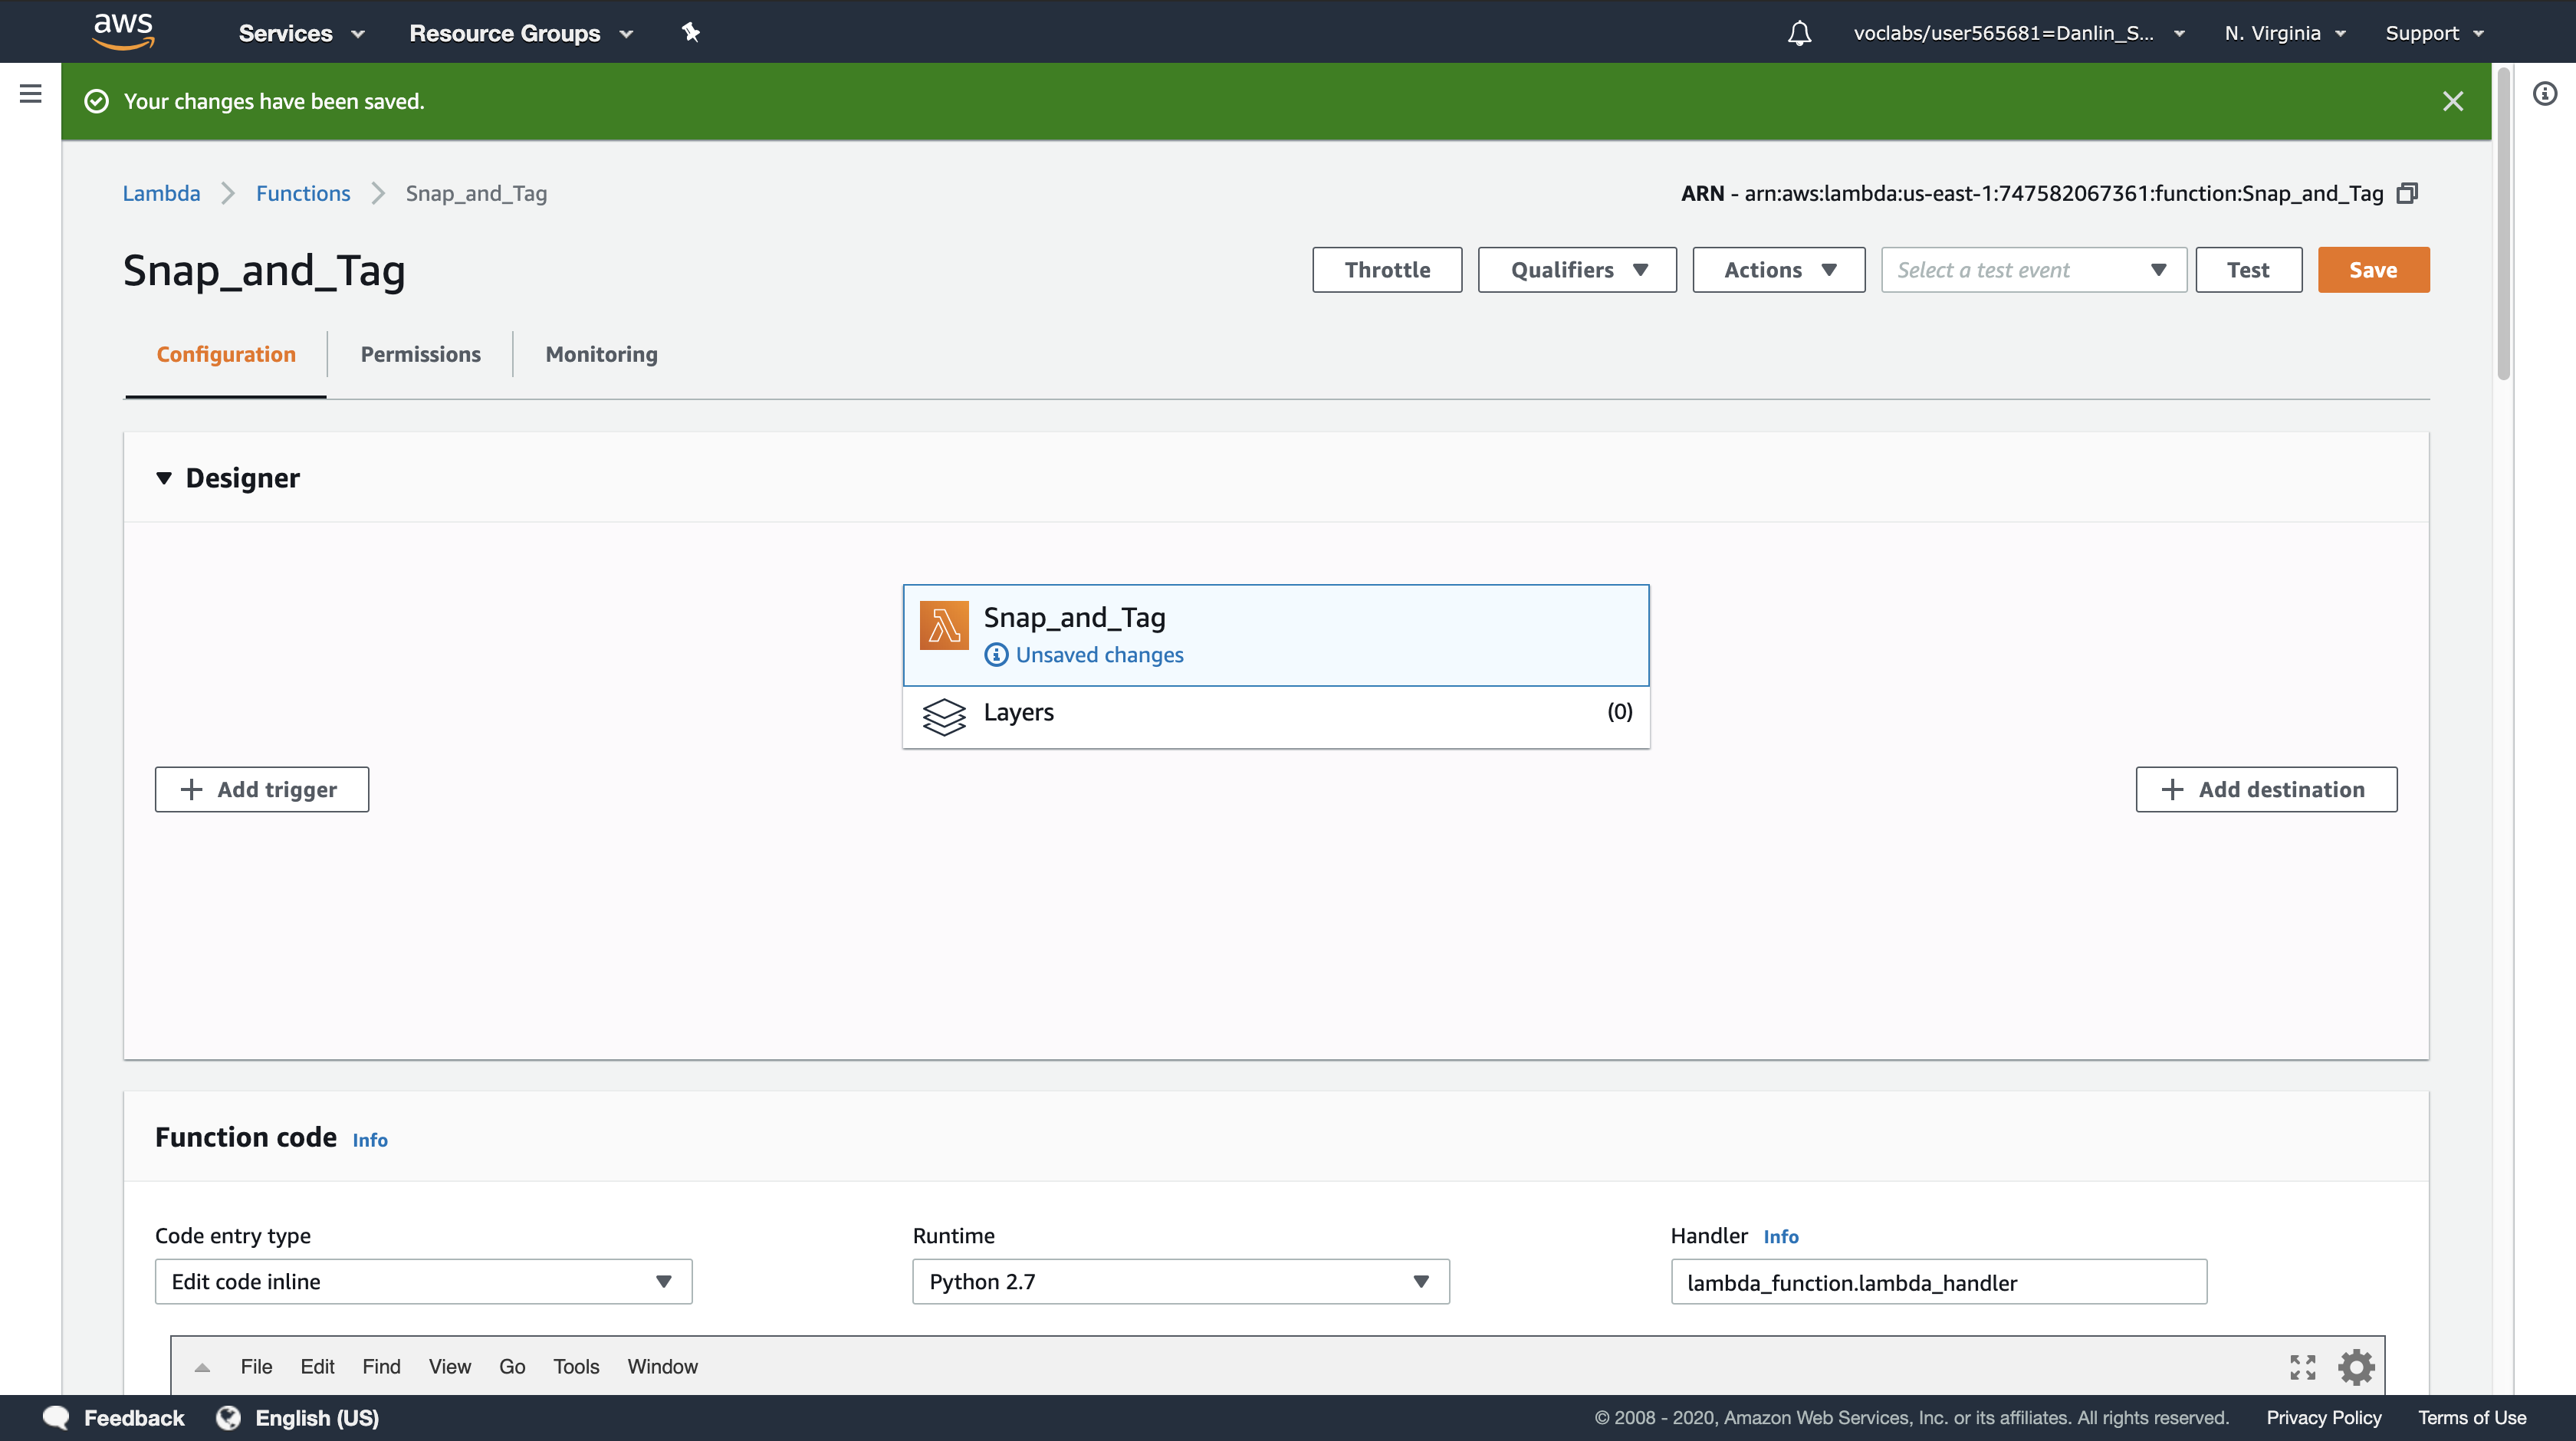Open the editor's Find menu
The height and width of the screenshot is (1441, 2576).
pyautogui.click(x=381, y=1366)
